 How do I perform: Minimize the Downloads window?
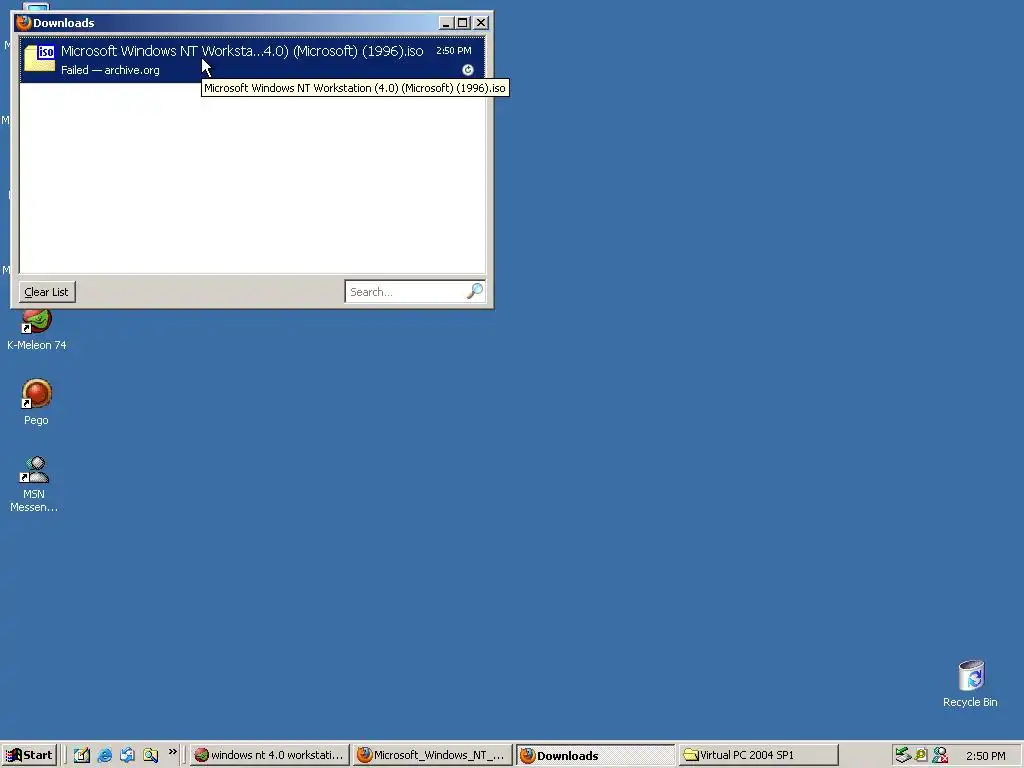(446, 23)
